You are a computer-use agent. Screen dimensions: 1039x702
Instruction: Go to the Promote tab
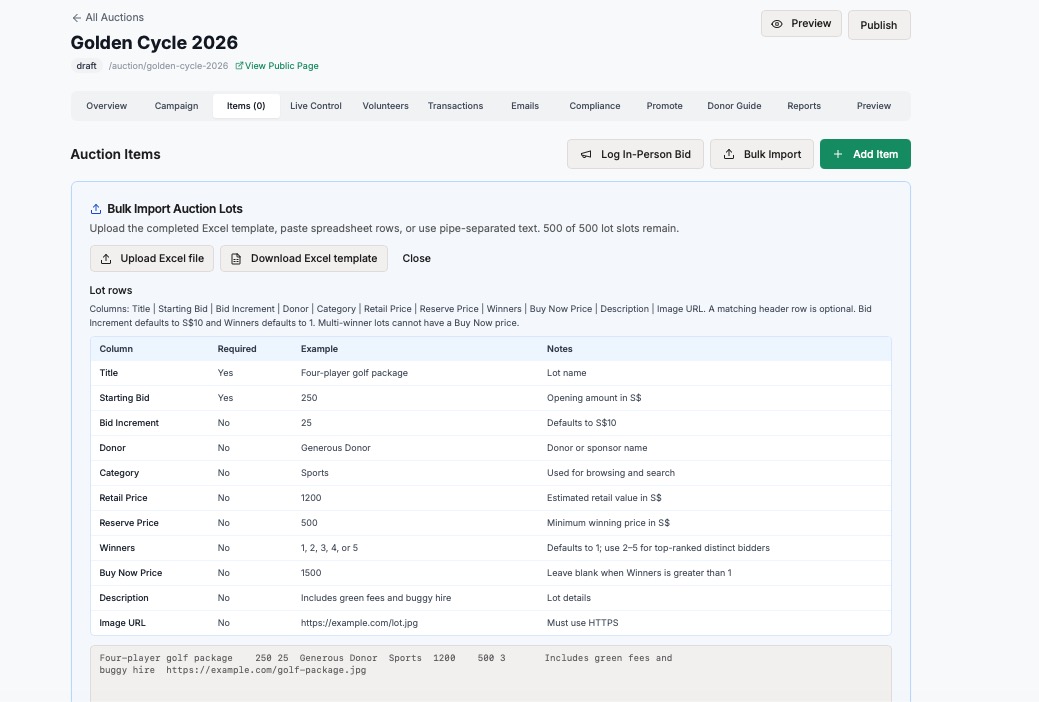[665, 106]
